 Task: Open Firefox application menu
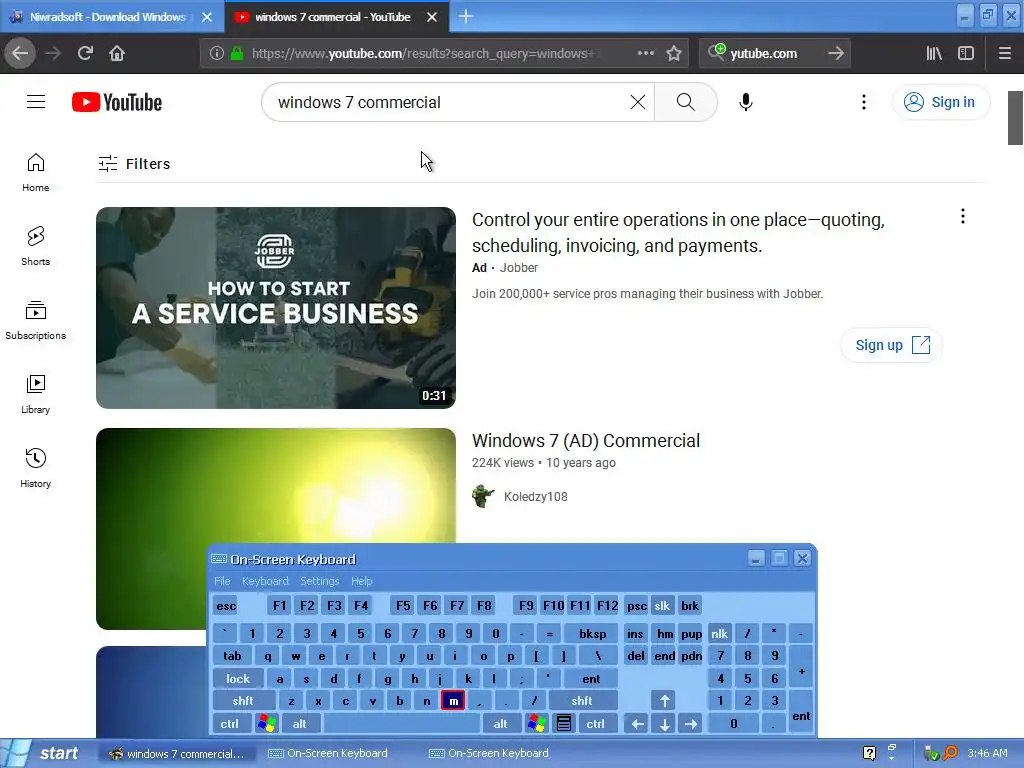pyautogui.click(x=1005, y=53)
